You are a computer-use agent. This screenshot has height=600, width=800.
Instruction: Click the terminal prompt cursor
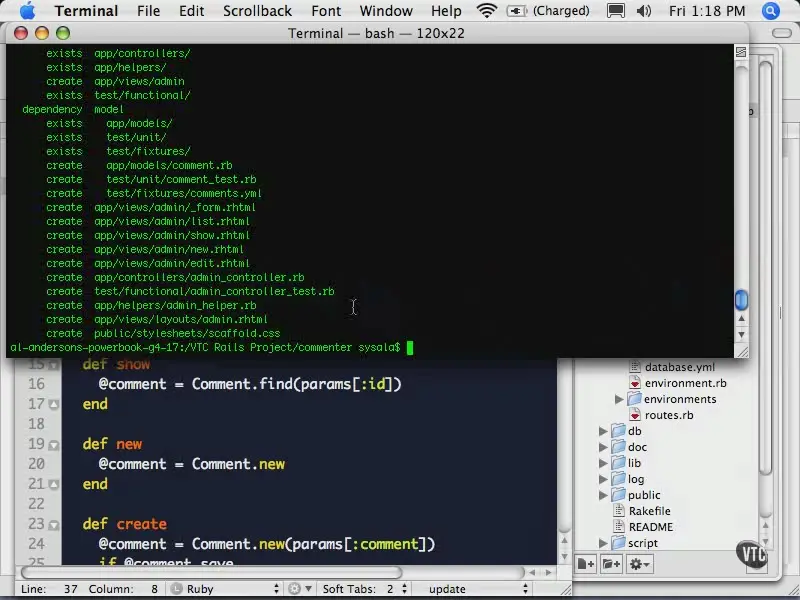[x=409, y=347]
